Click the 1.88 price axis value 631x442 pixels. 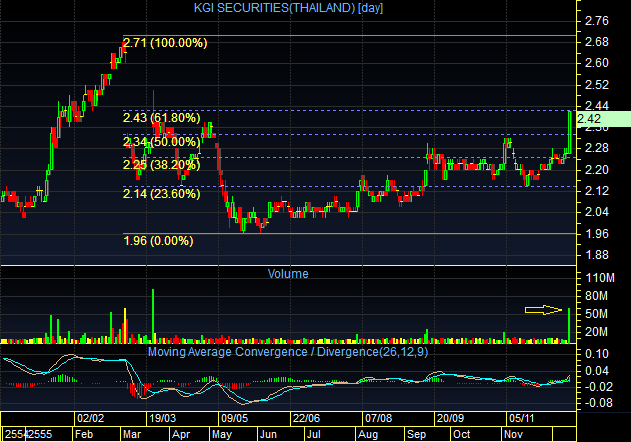tap(596, 254)
